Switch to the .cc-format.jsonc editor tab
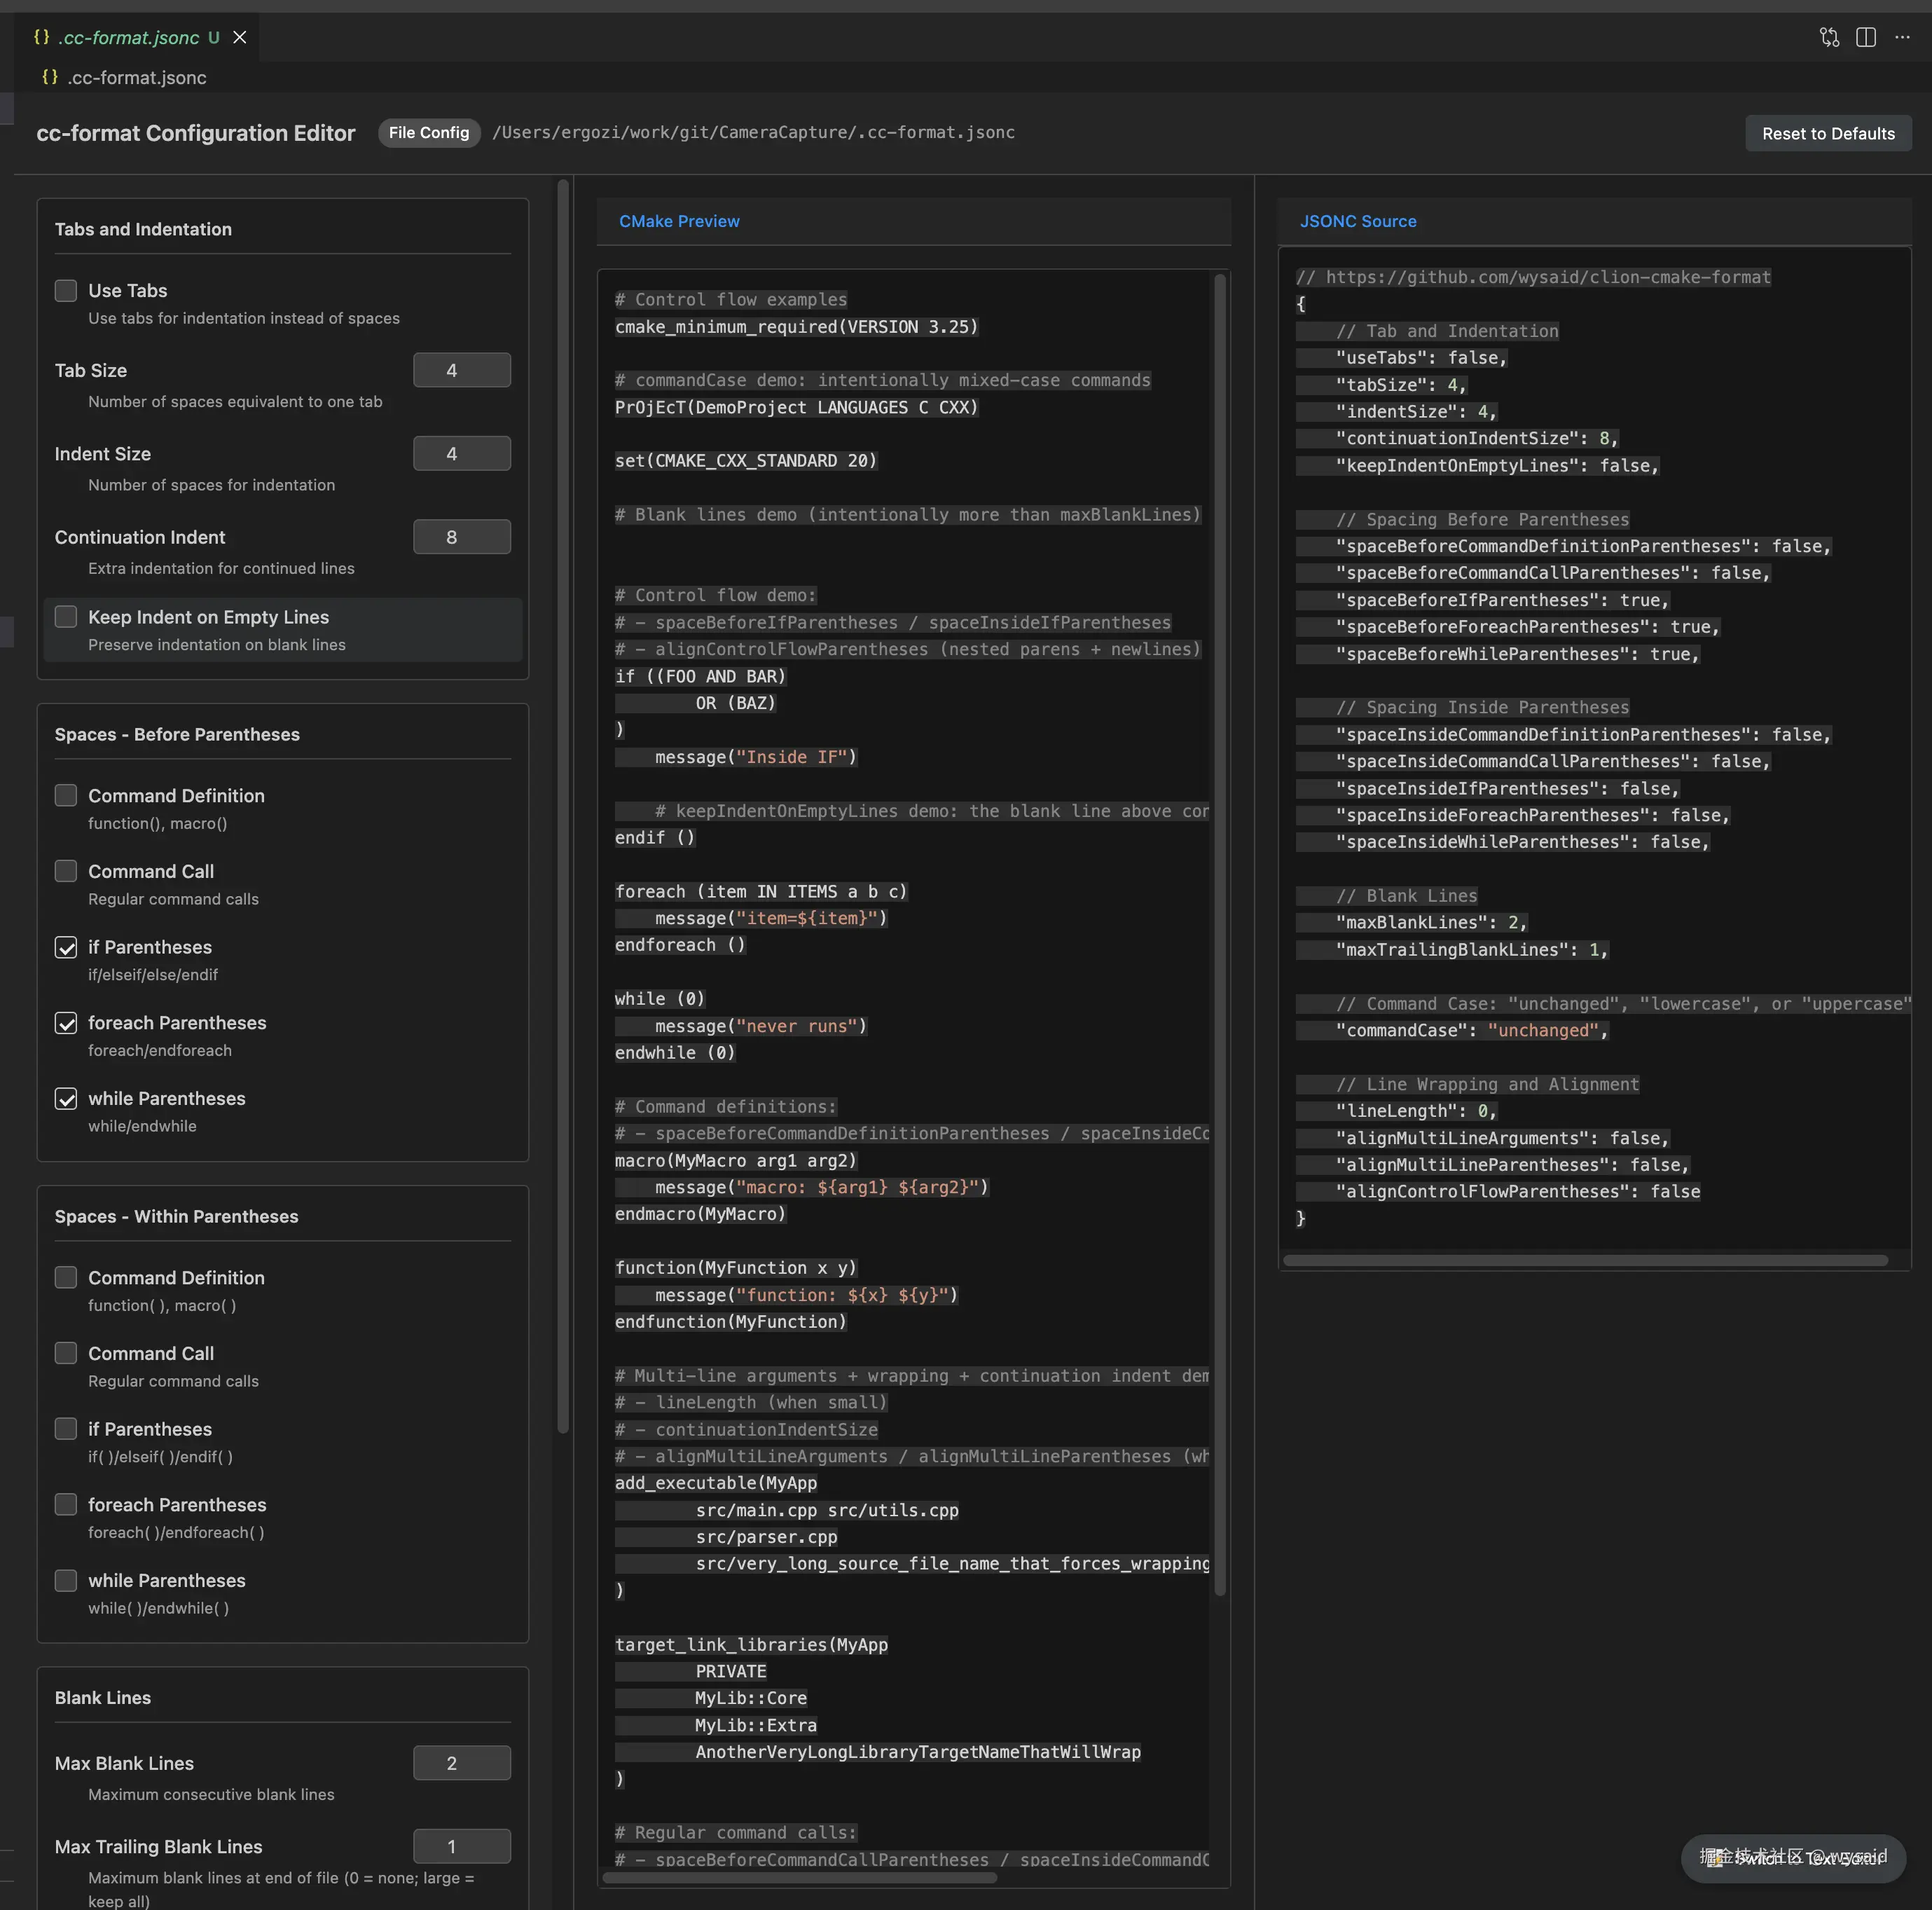The width and height of the screenshot is (1932, 1910). [x=128, y=37]
